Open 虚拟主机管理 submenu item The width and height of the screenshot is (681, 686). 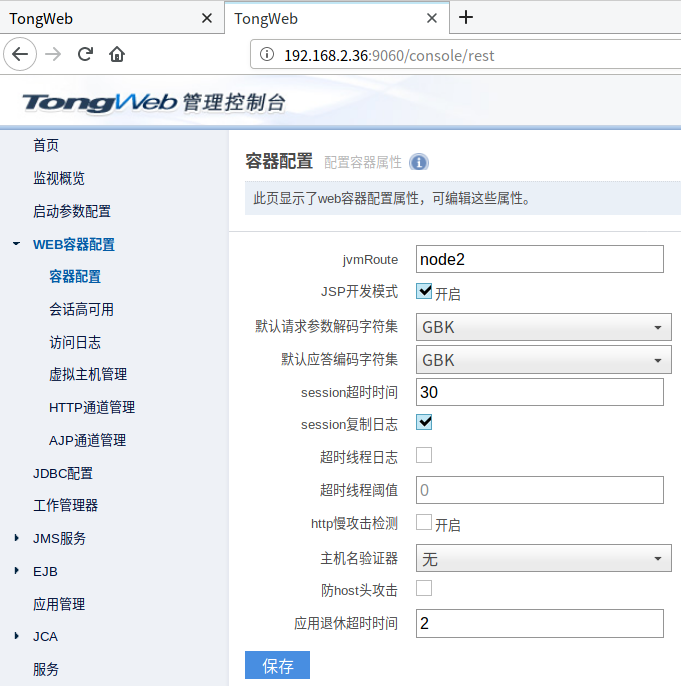point(88,374)
